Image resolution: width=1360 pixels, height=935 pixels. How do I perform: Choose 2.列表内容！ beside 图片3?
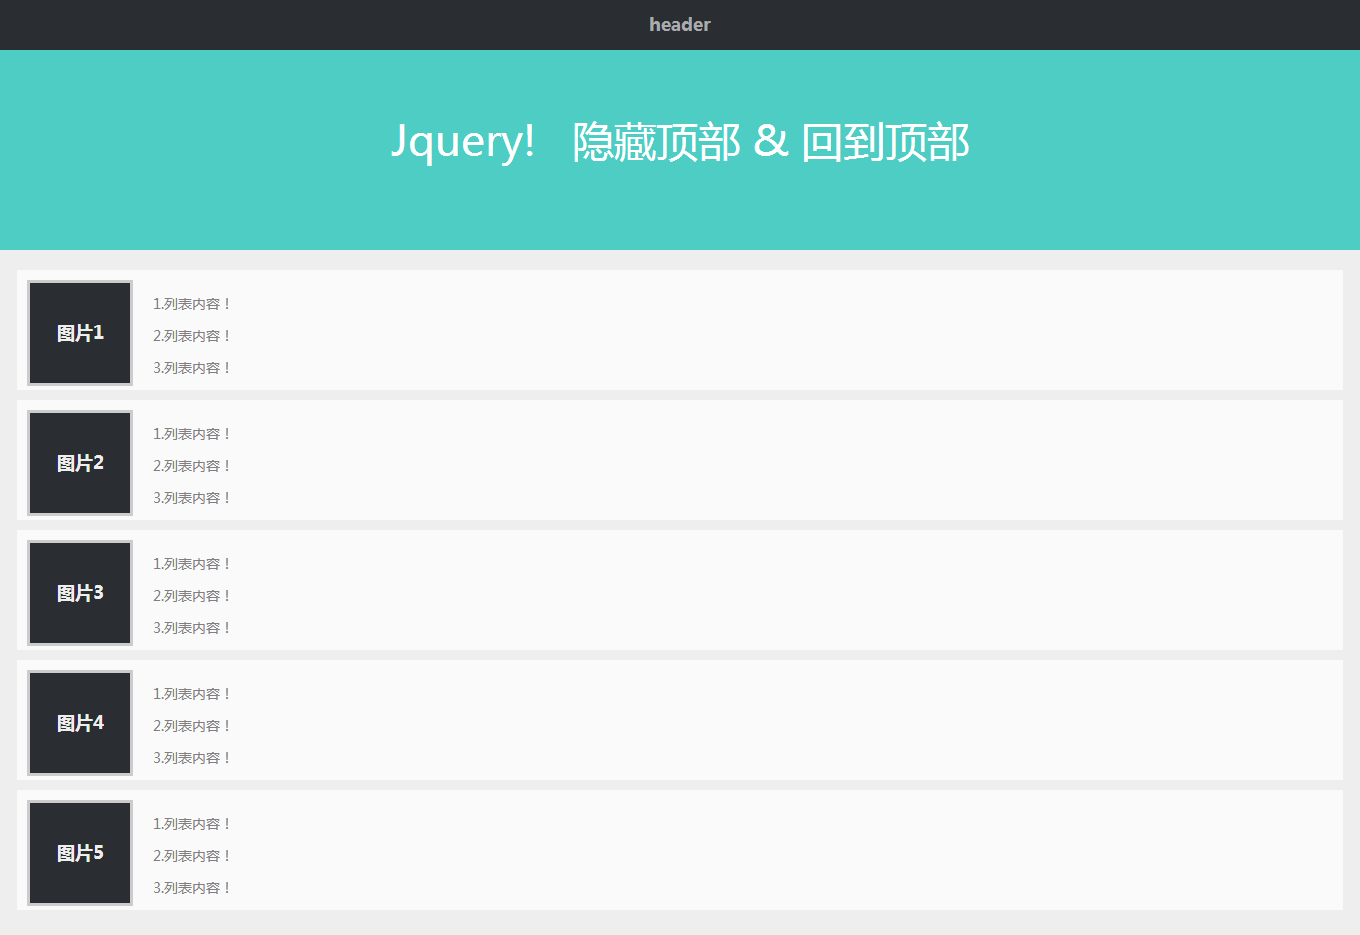192,596
